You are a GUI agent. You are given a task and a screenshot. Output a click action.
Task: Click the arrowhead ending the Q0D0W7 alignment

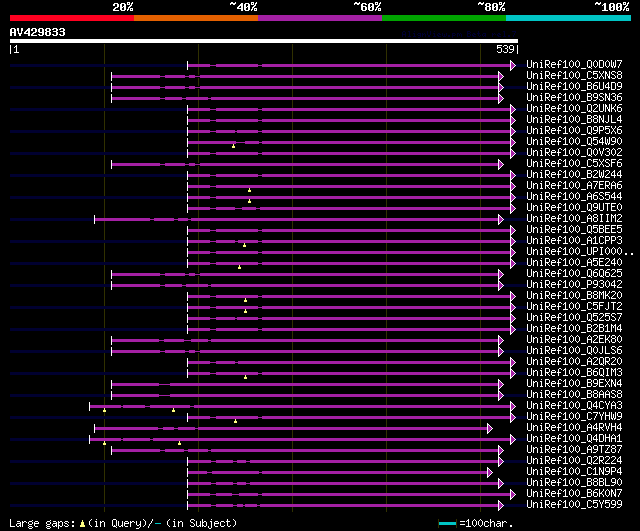(x=513, y=65)
